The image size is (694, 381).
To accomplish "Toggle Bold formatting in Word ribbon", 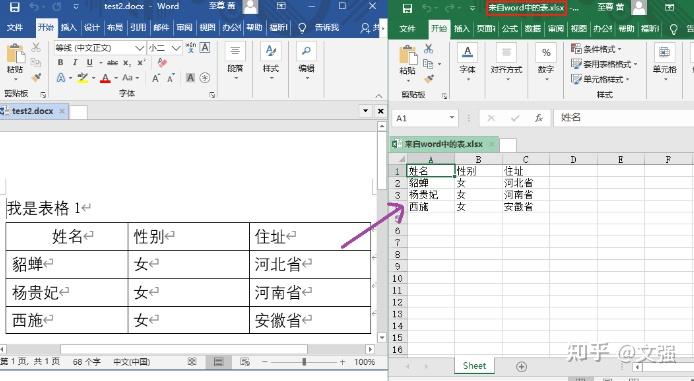I will pyautogui.click(x=61, y=63).
